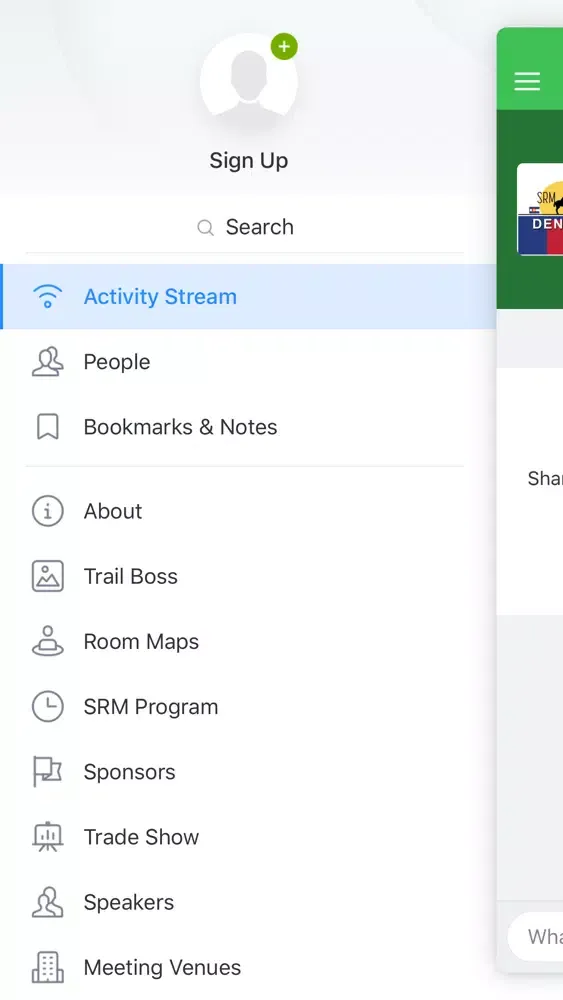Screen dimensions: 563x1000
Task: Tap the green plus badge on avatar
Action: (284, 47)
